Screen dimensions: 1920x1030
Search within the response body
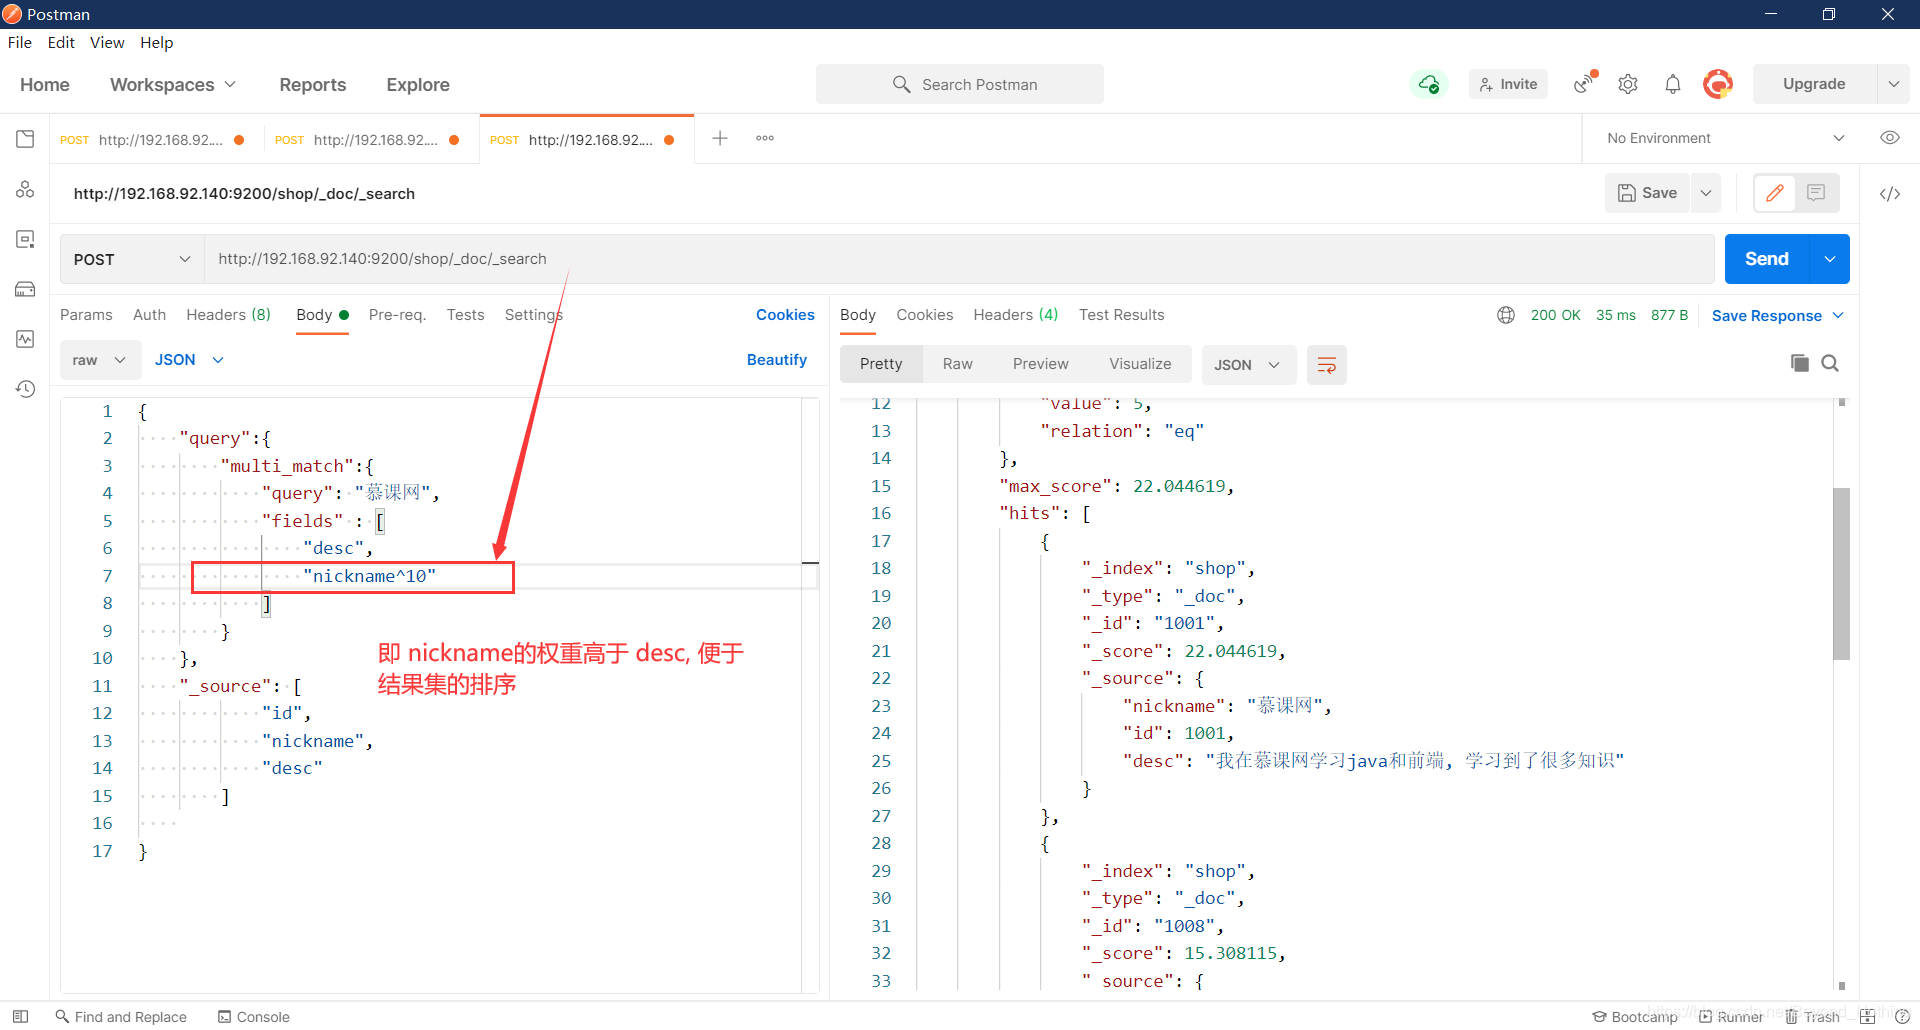tap(1830, 363)
